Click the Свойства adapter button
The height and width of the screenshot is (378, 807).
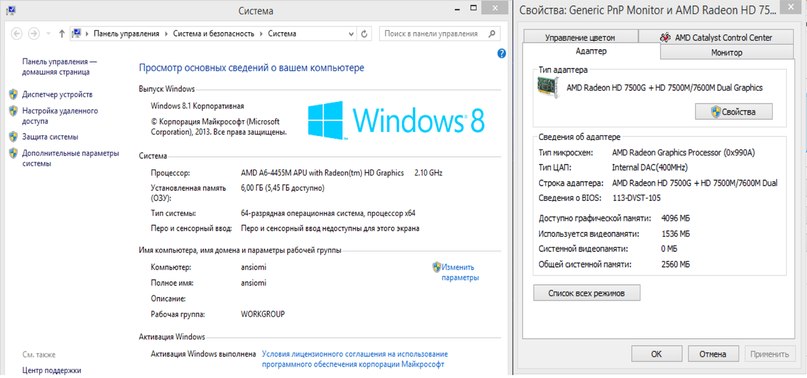[x=733, y=112]
